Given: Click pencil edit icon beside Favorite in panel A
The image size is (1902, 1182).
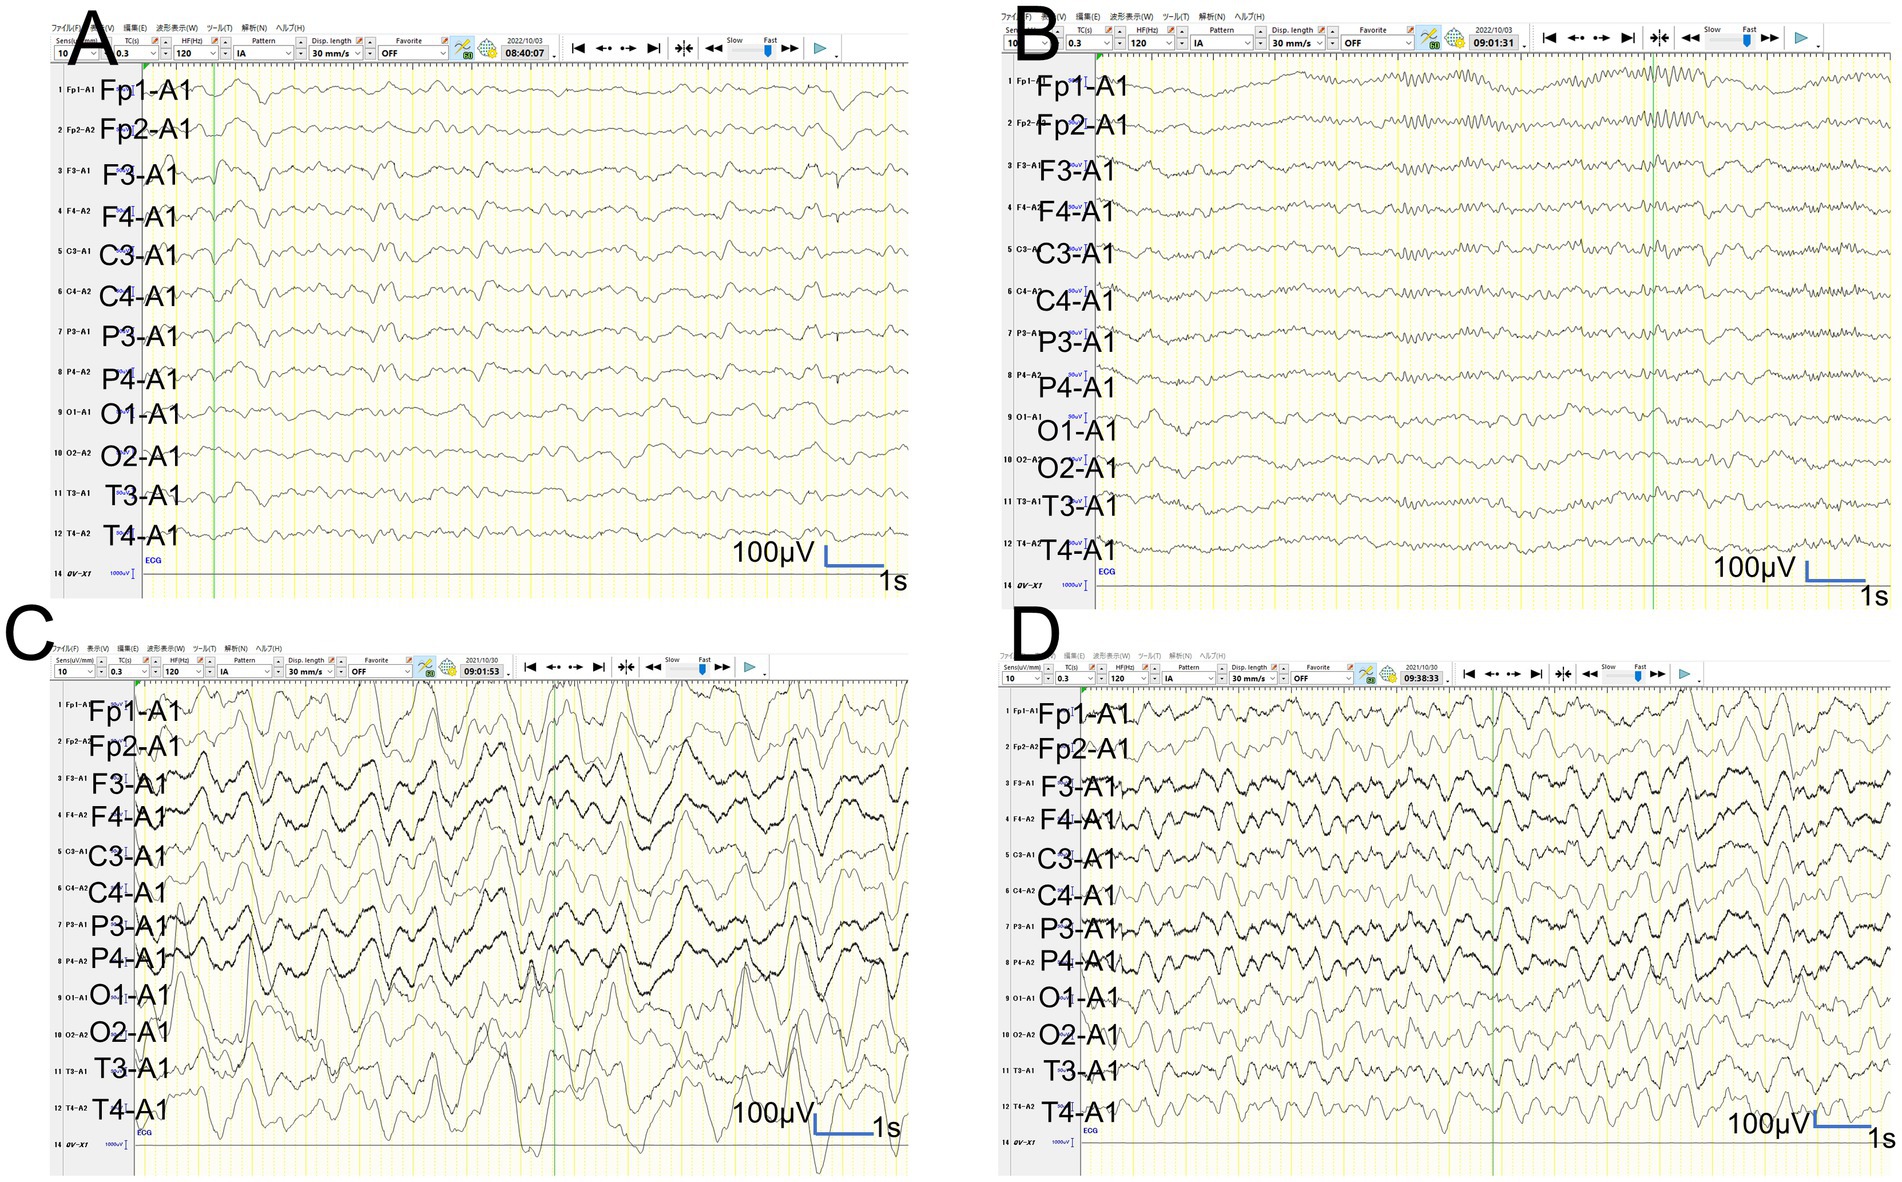Looking at the screenshot, I should [444, 41].
